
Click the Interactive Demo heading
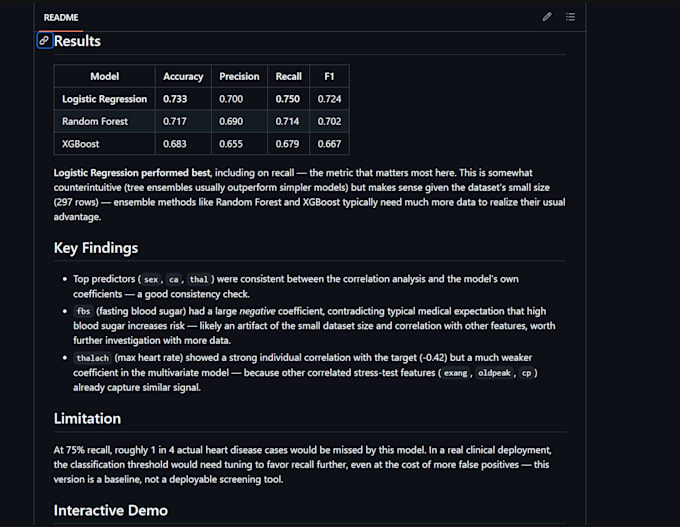pyautogui.click(x=111, y=511)
